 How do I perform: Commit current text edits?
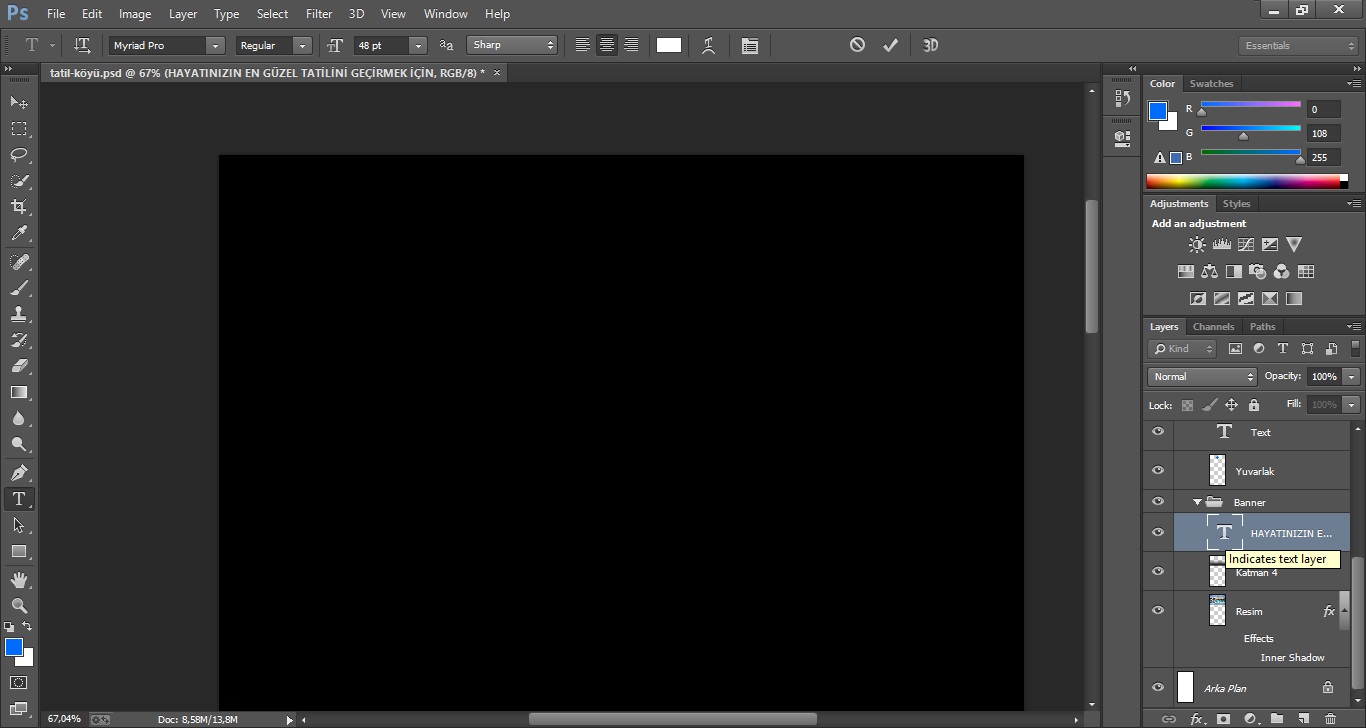(x=890, y=45)
